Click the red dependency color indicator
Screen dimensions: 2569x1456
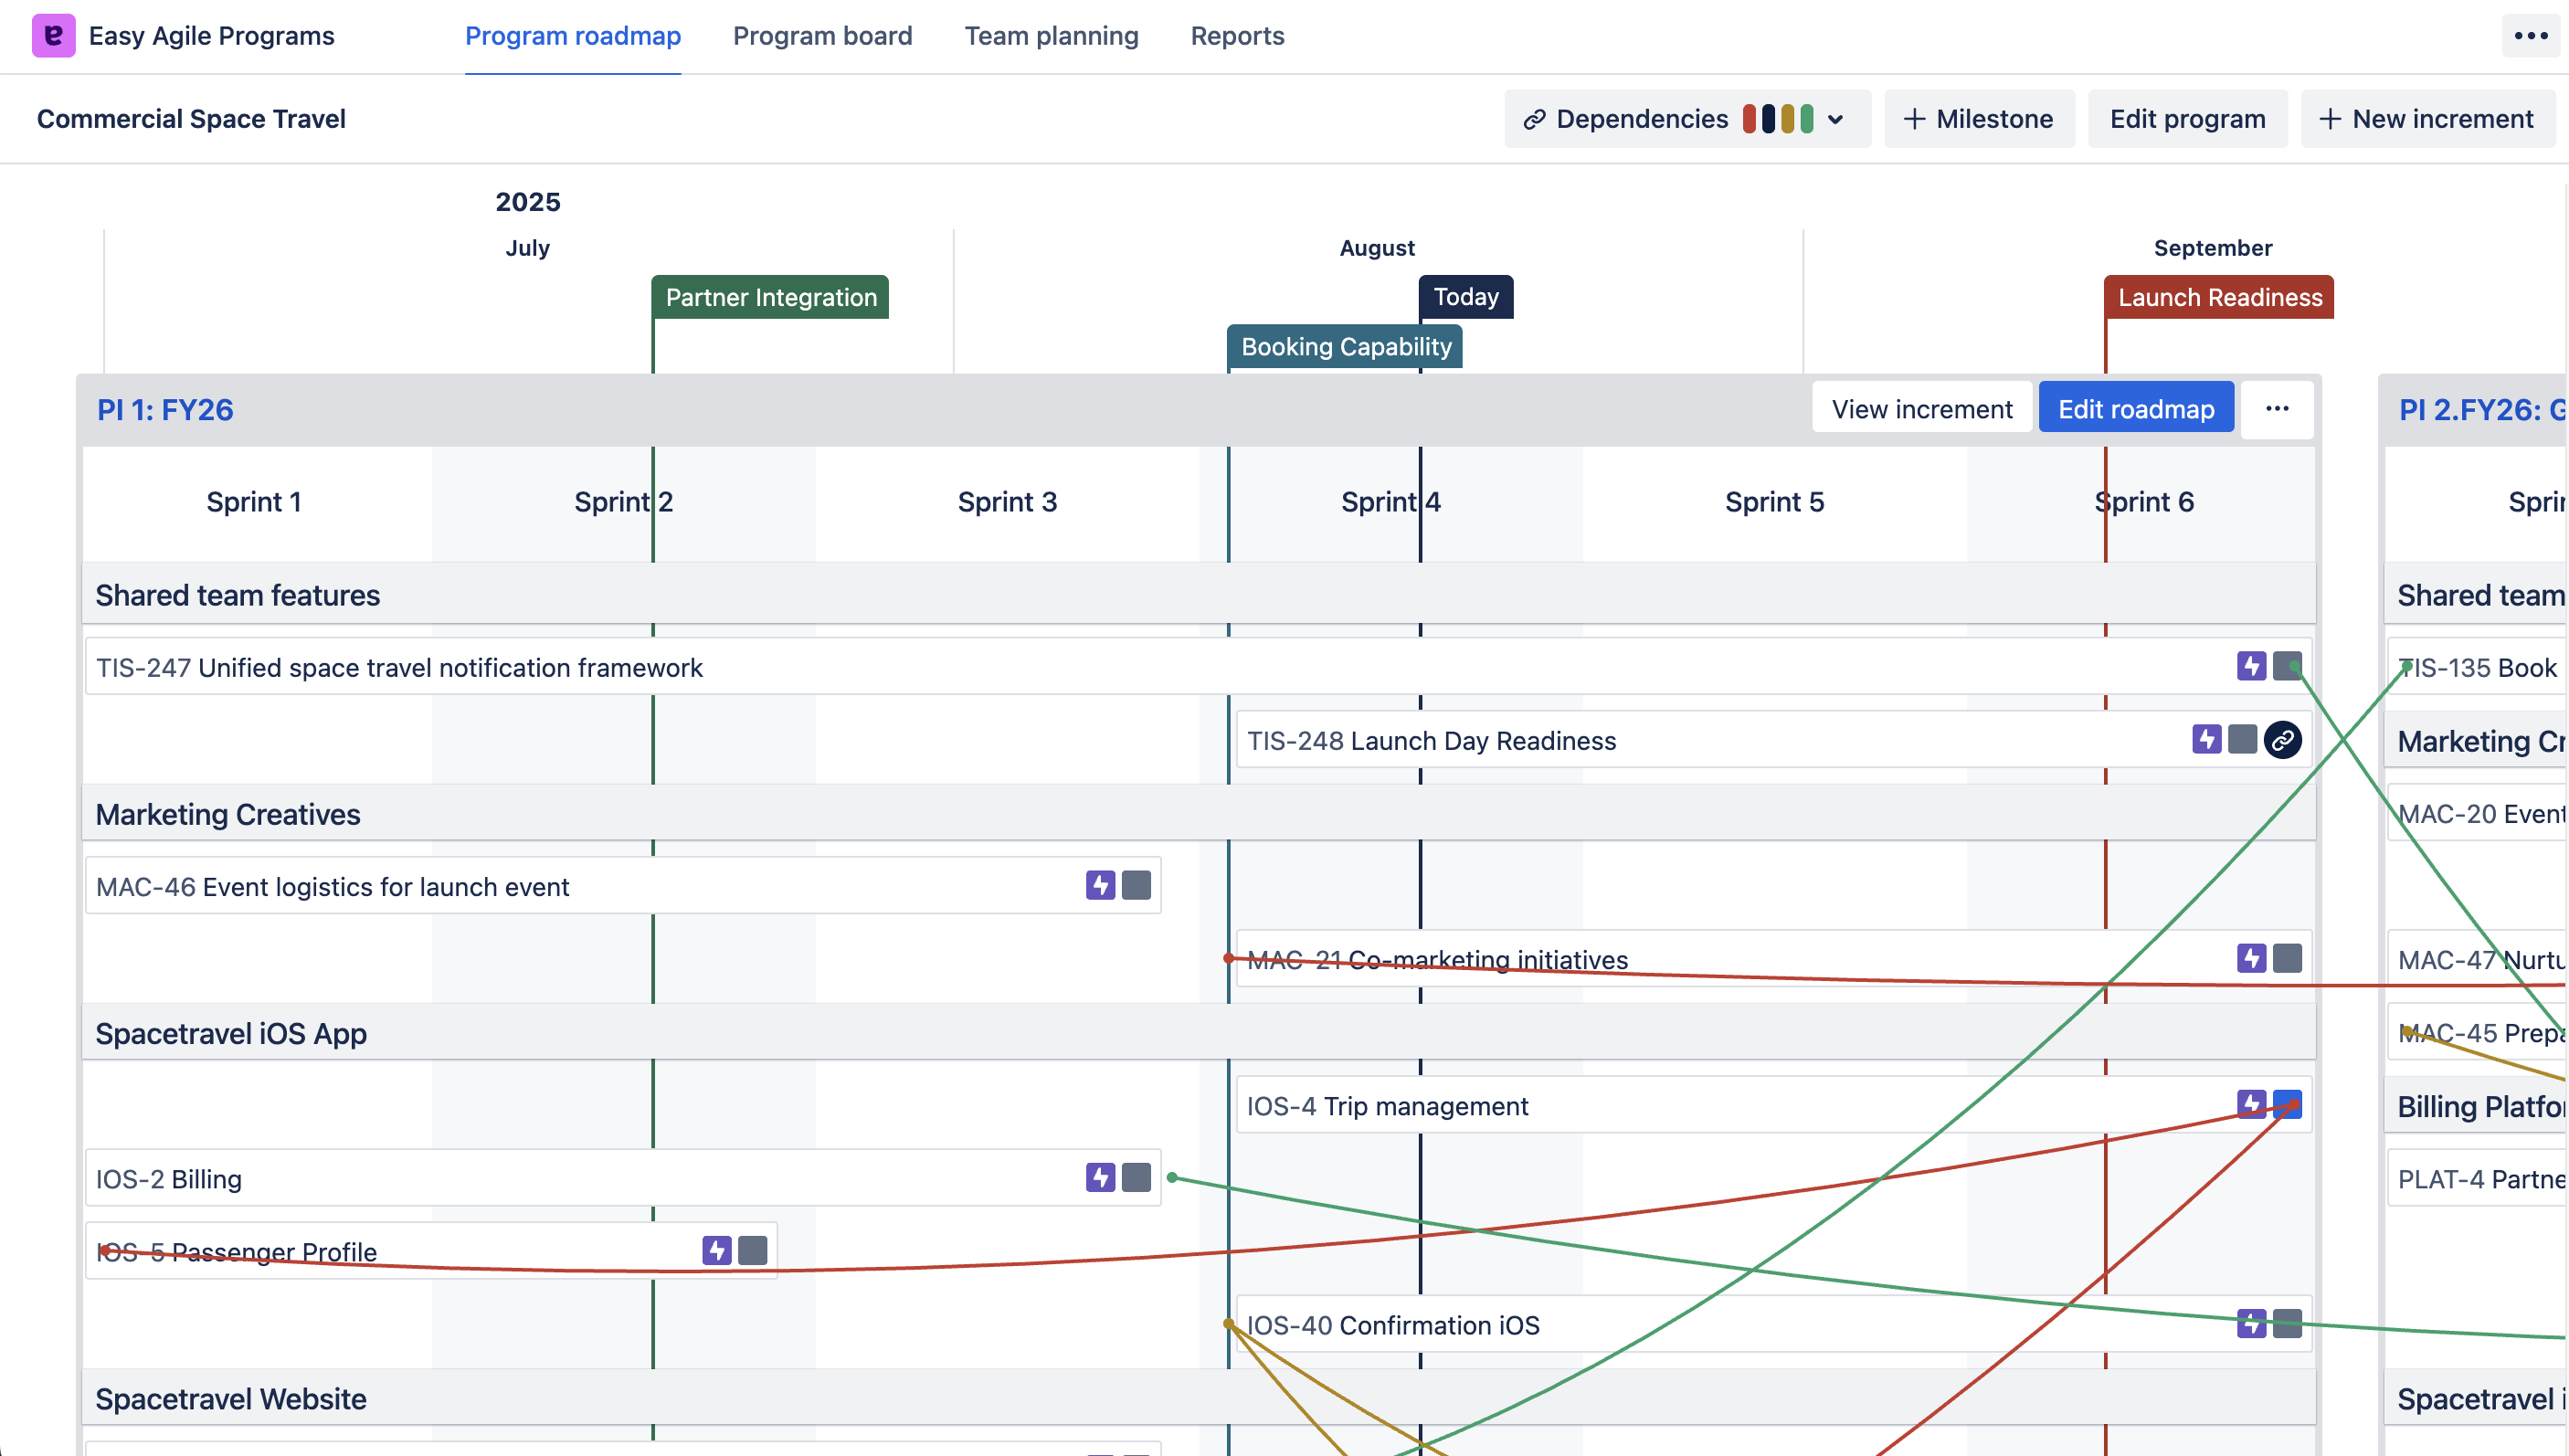[x=1749, y=119]
